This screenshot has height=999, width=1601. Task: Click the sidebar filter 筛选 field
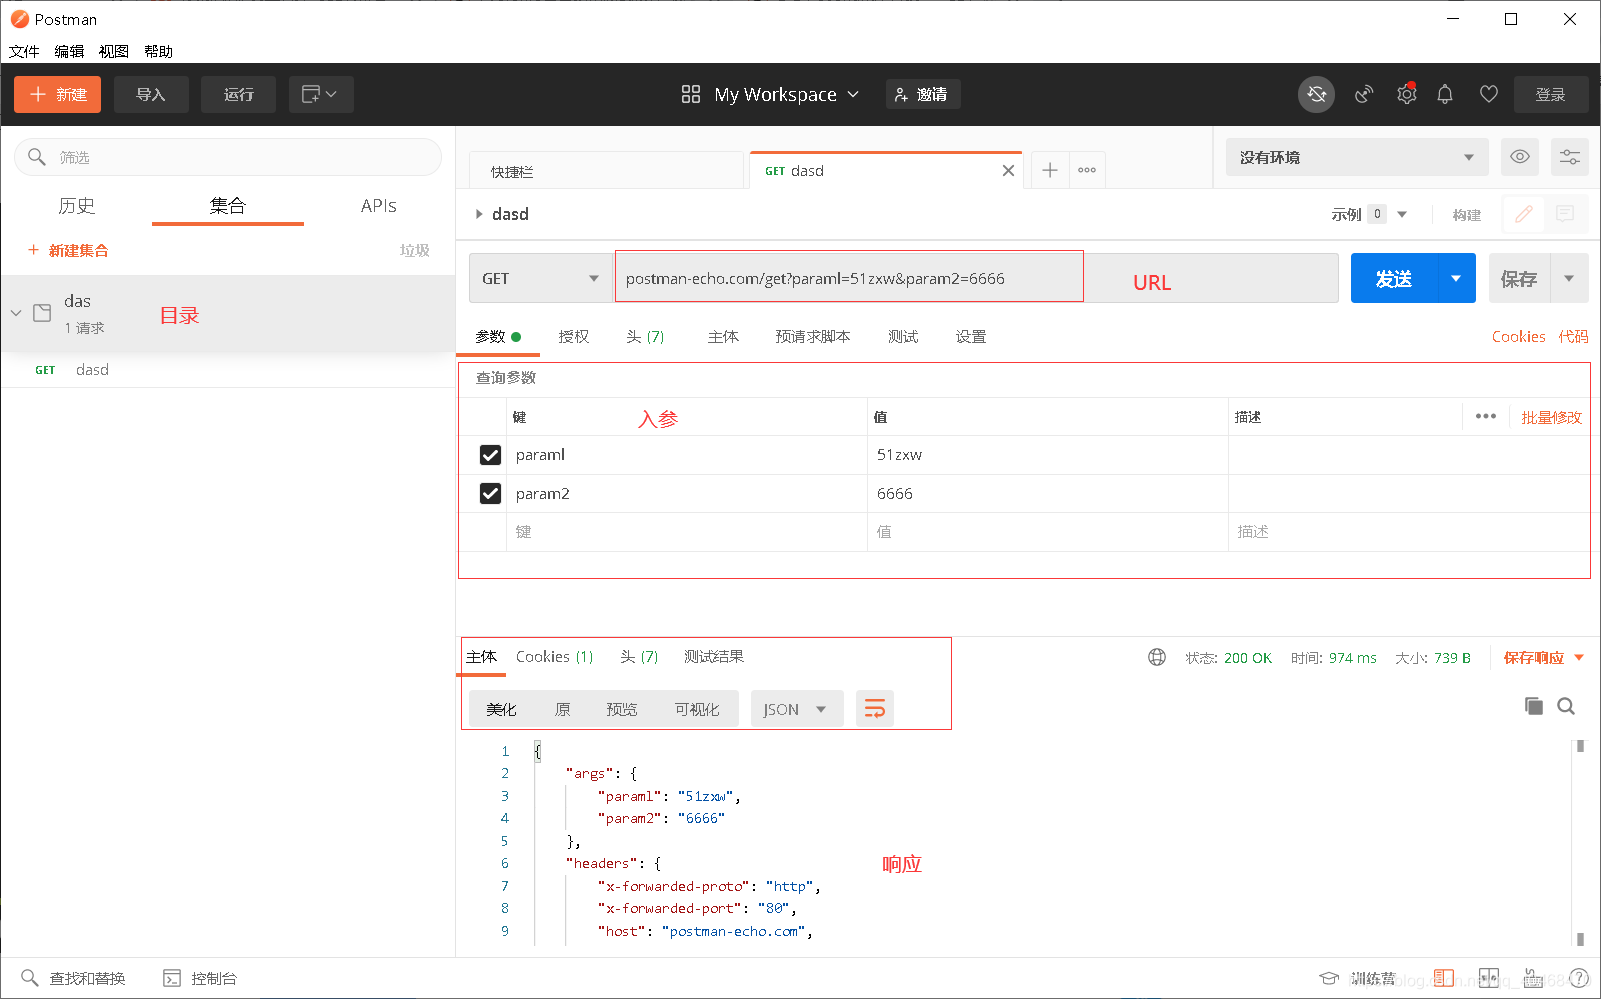(228, 157)
